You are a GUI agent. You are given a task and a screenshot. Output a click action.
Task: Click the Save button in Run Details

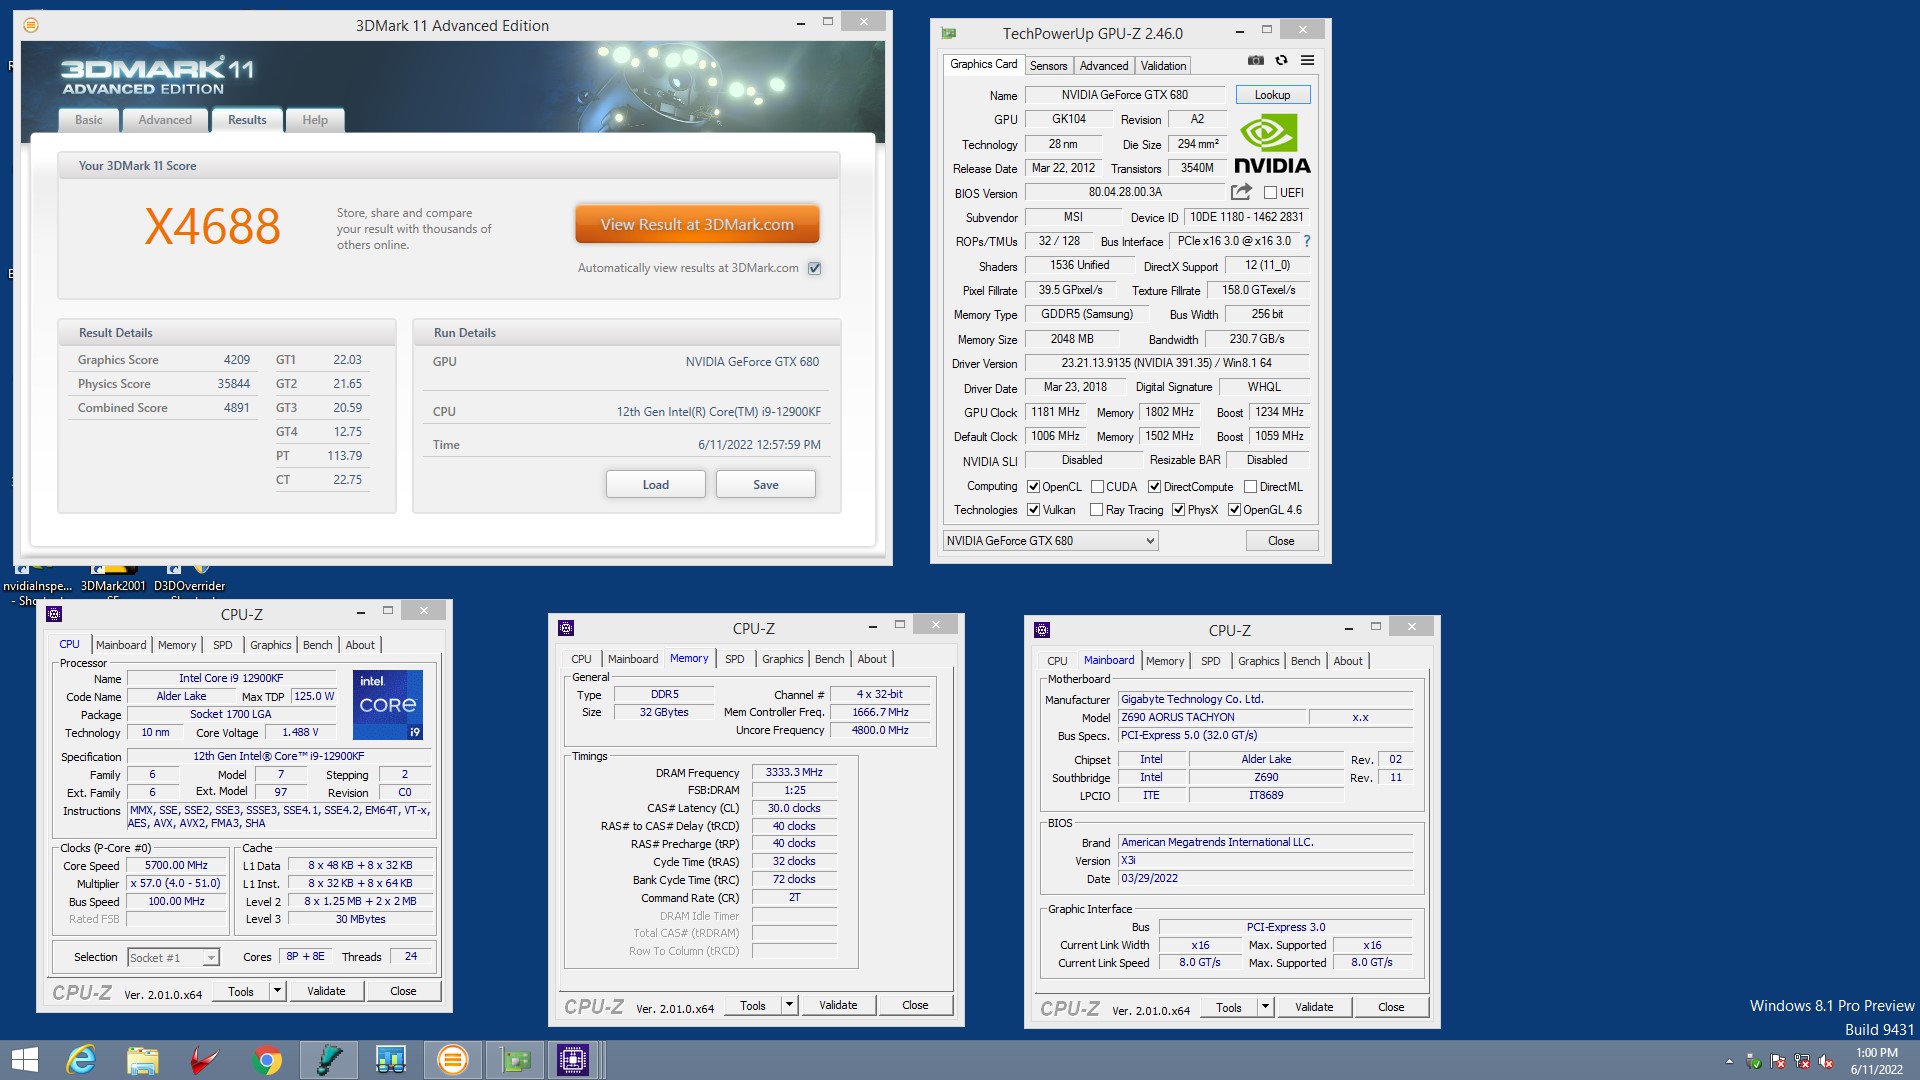pos(766,484)
